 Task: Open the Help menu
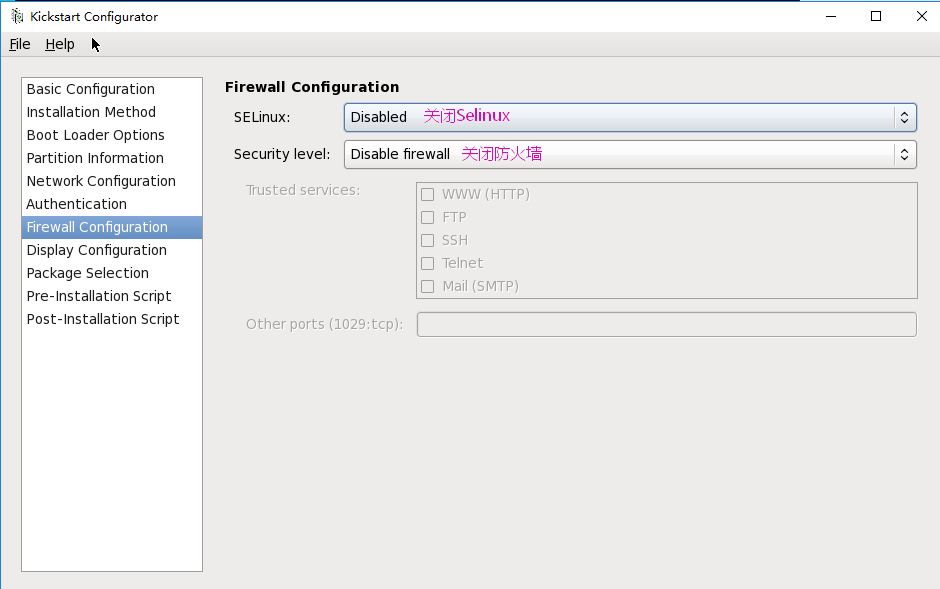[60, 44]
